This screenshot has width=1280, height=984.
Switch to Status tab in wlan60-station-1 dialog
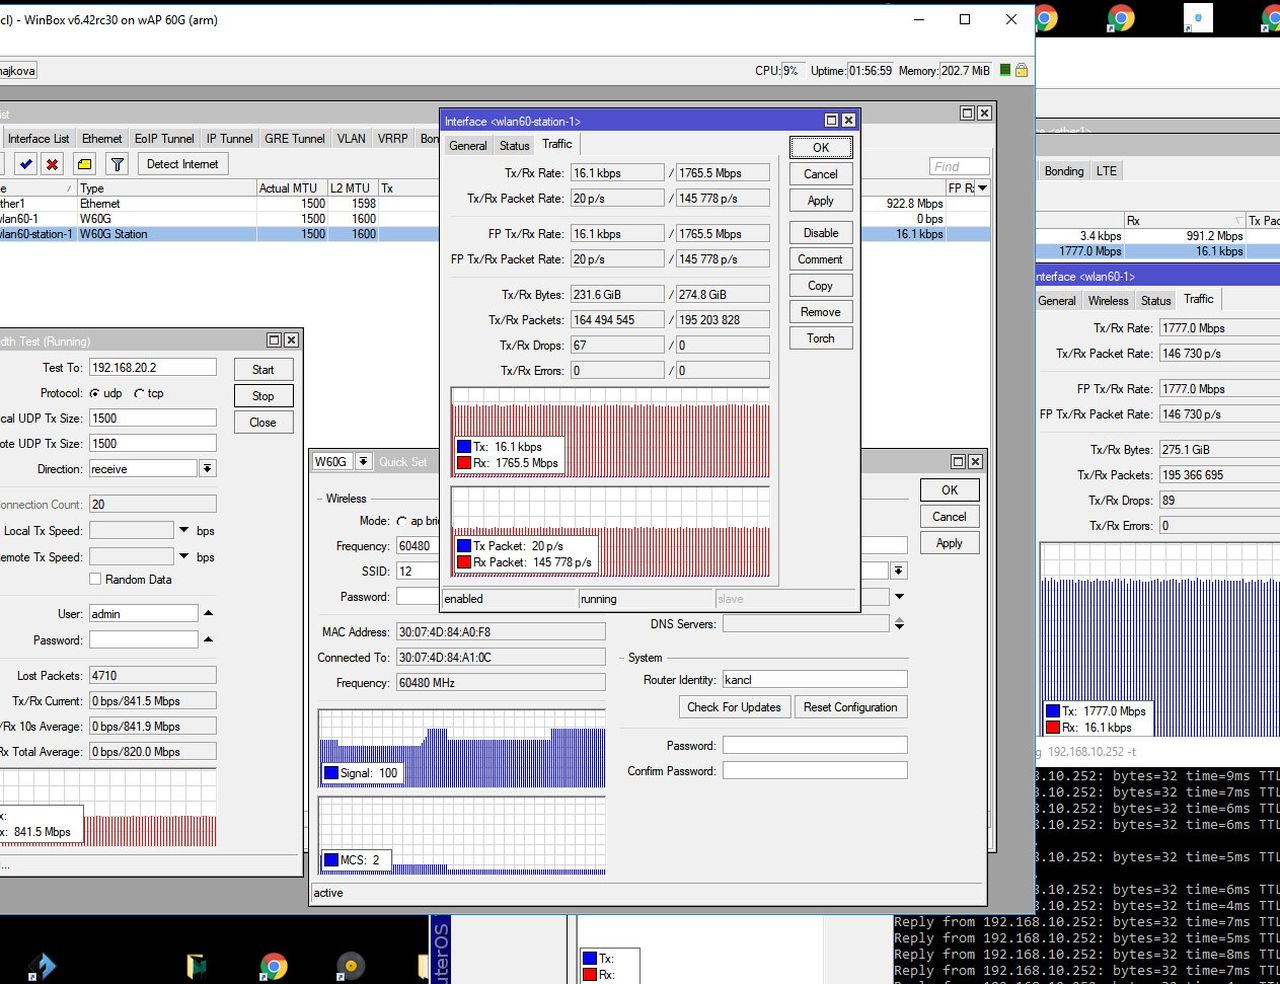514,146
